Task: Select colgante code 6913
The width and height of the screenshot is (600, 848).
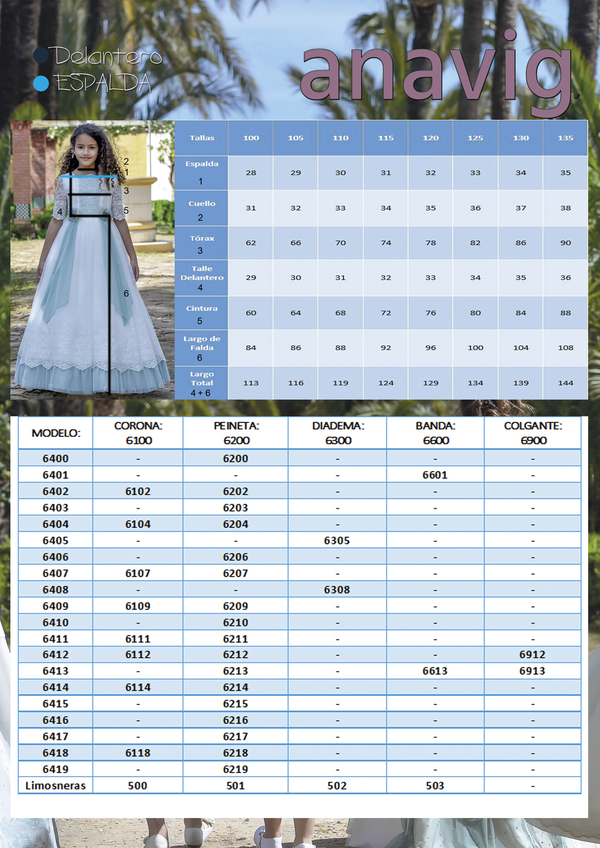Action: 532,671
